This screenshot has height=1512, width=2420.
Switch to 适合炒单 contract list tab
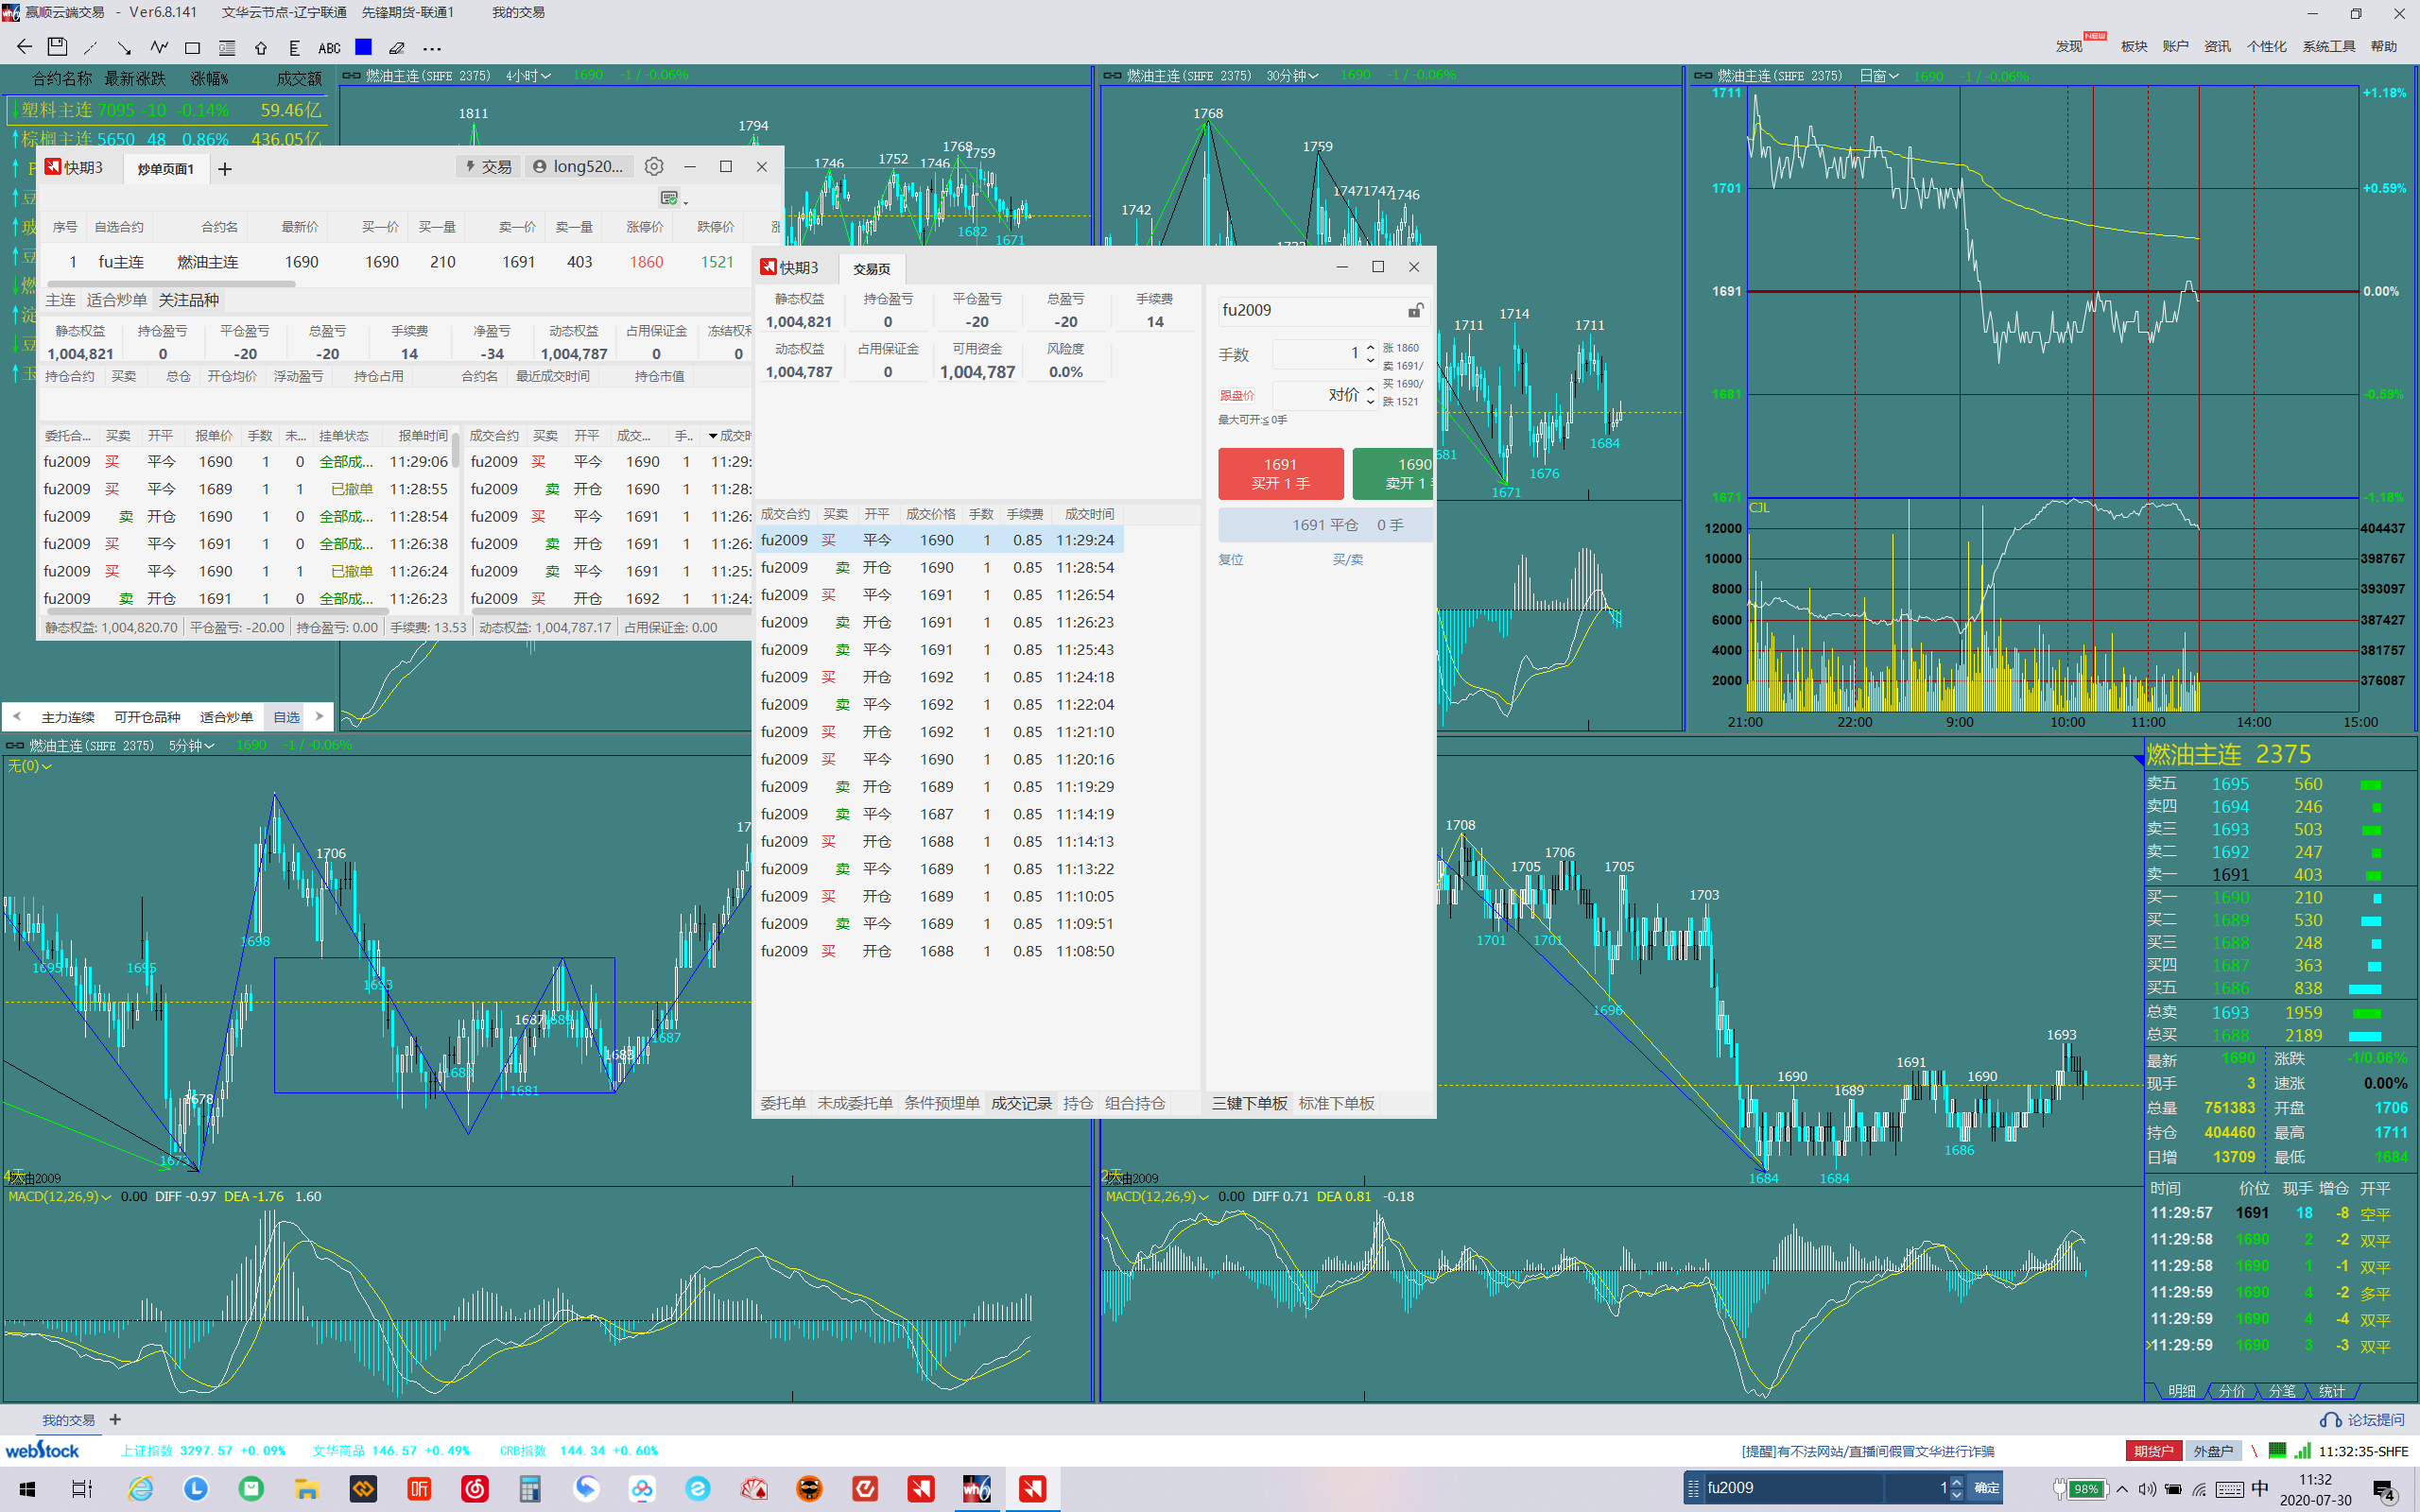click(x=226, y=717)
